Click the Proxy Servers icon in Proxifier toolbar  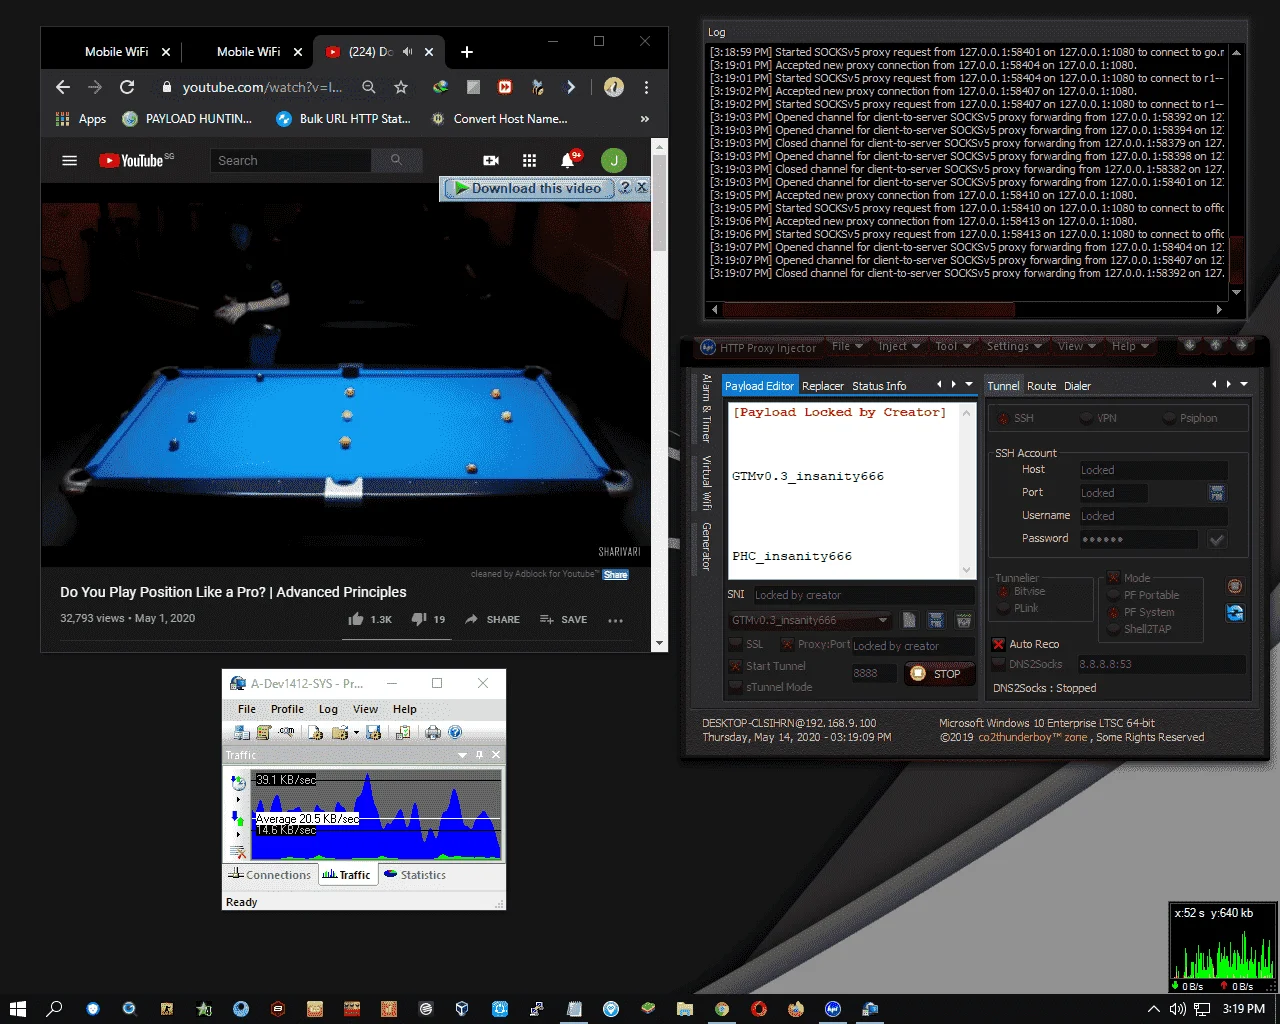point(241,732)
